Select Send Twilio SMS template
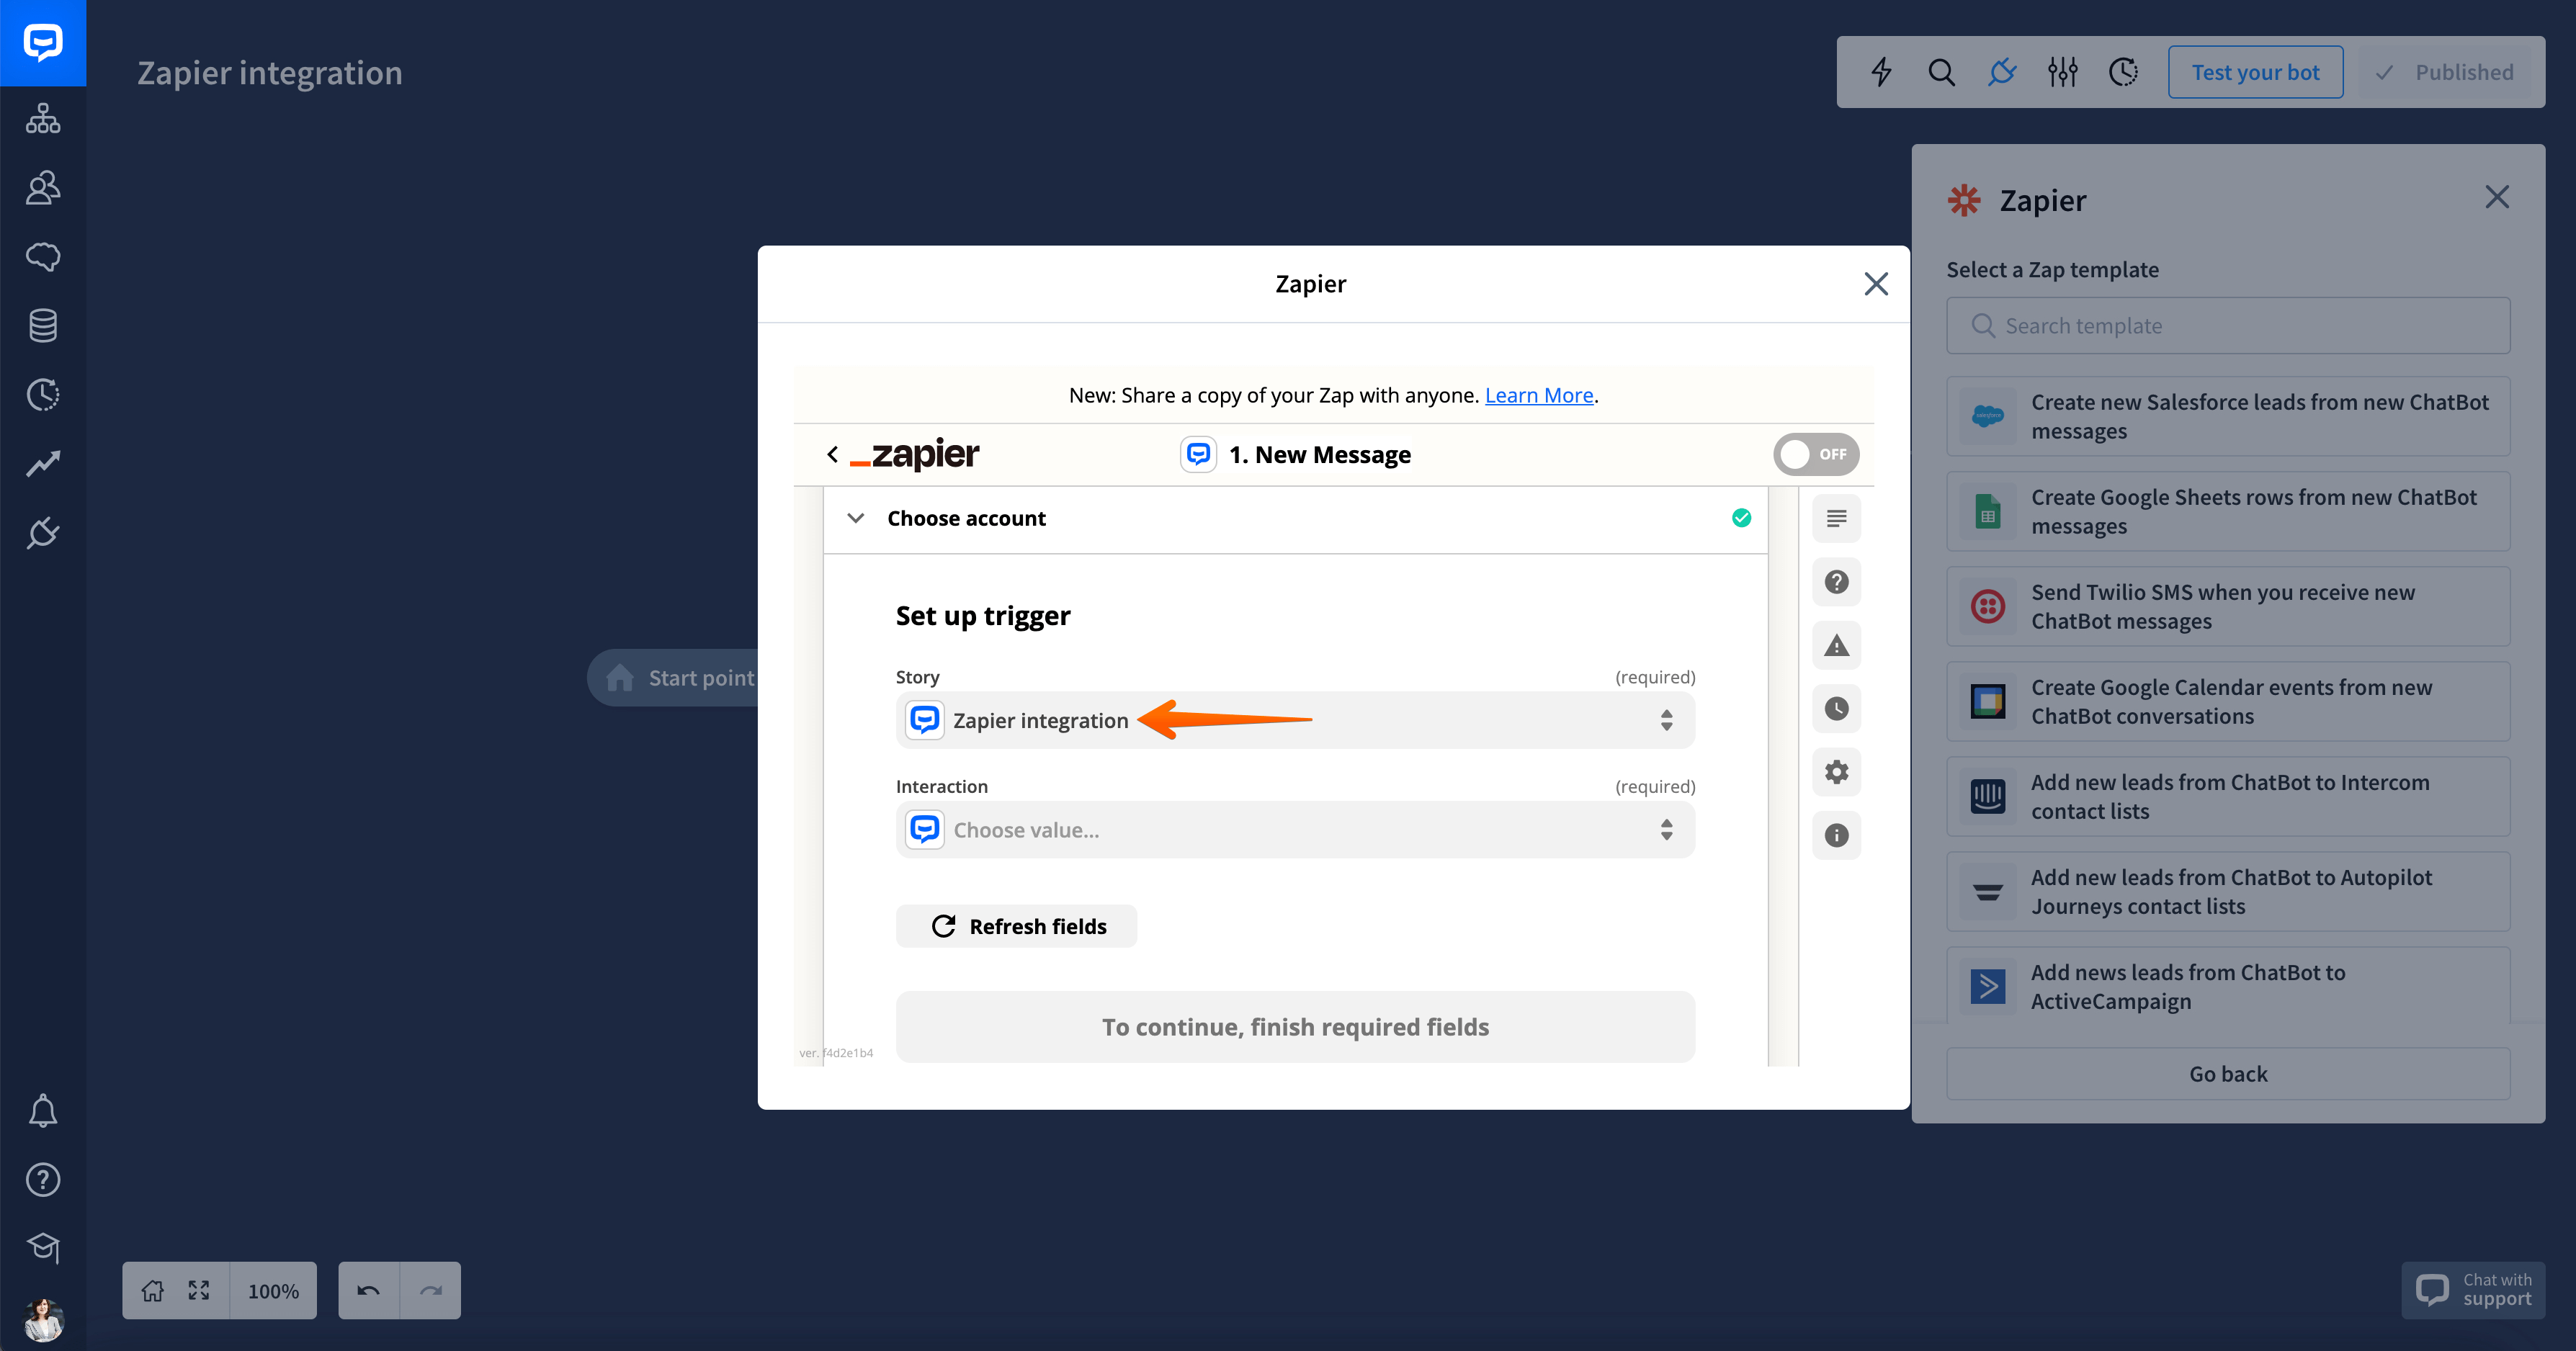Screen dimensions: 2576x1351 [2228, 607]
